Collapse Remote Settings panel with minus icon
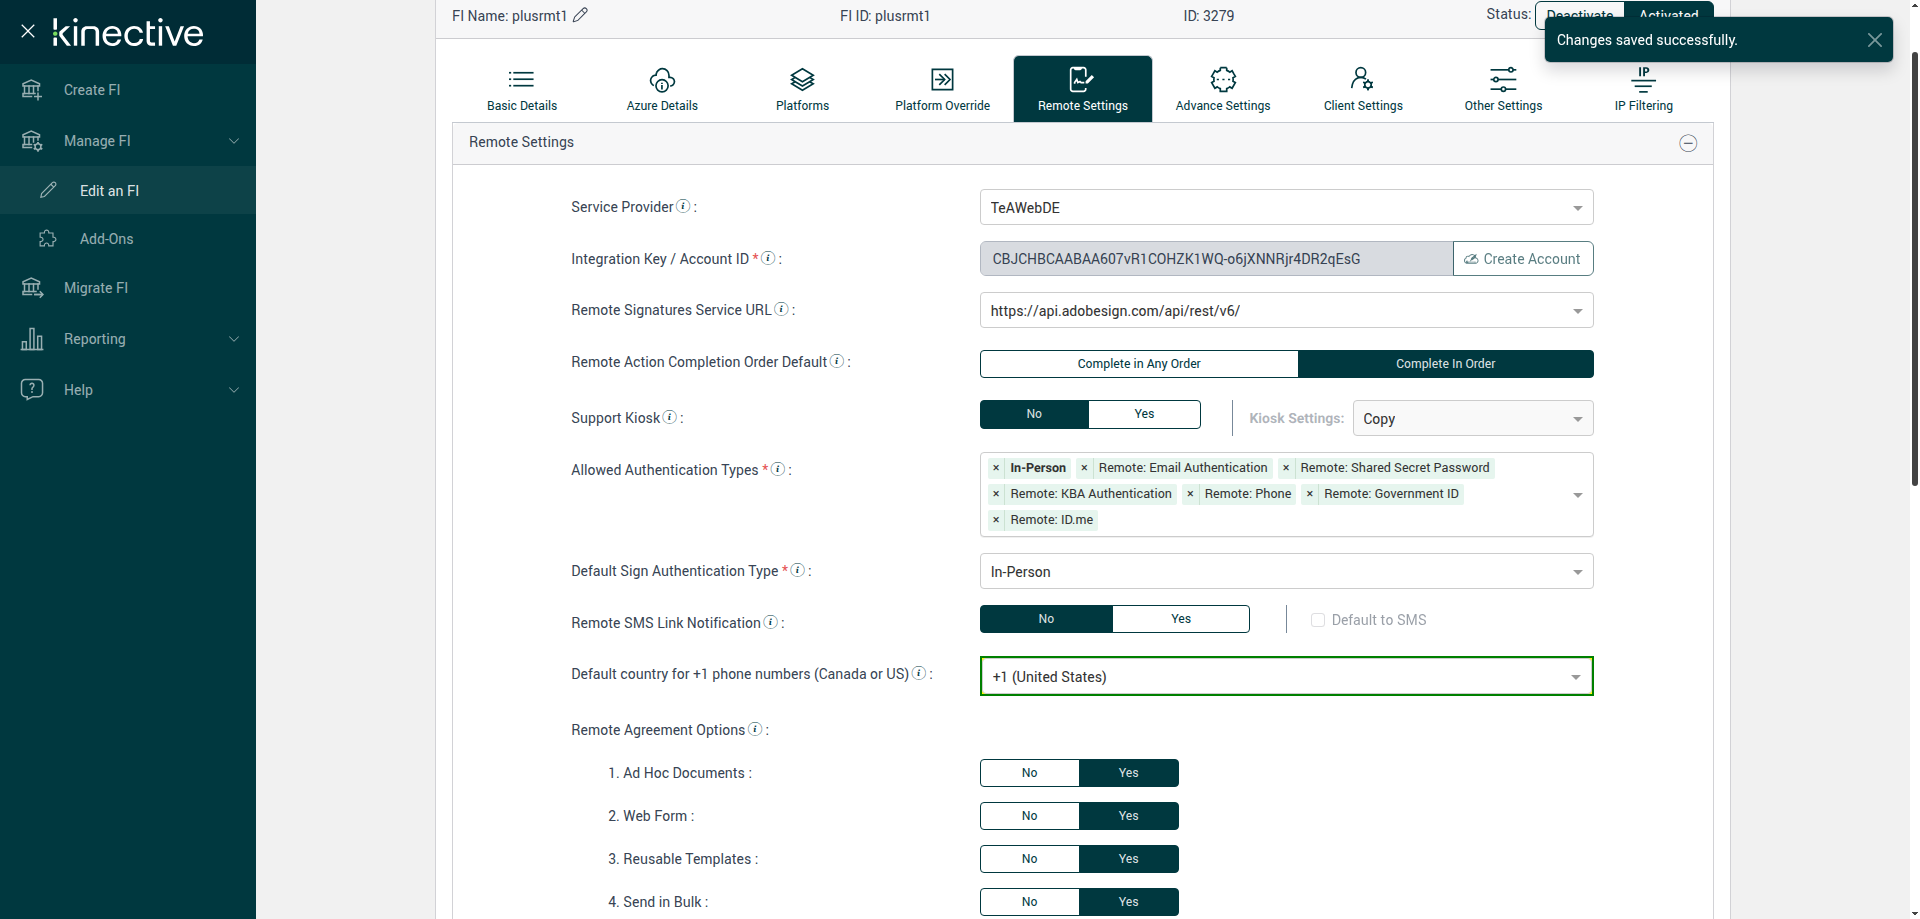This screenshot has width=1920, height=919. pos(1688,143)
